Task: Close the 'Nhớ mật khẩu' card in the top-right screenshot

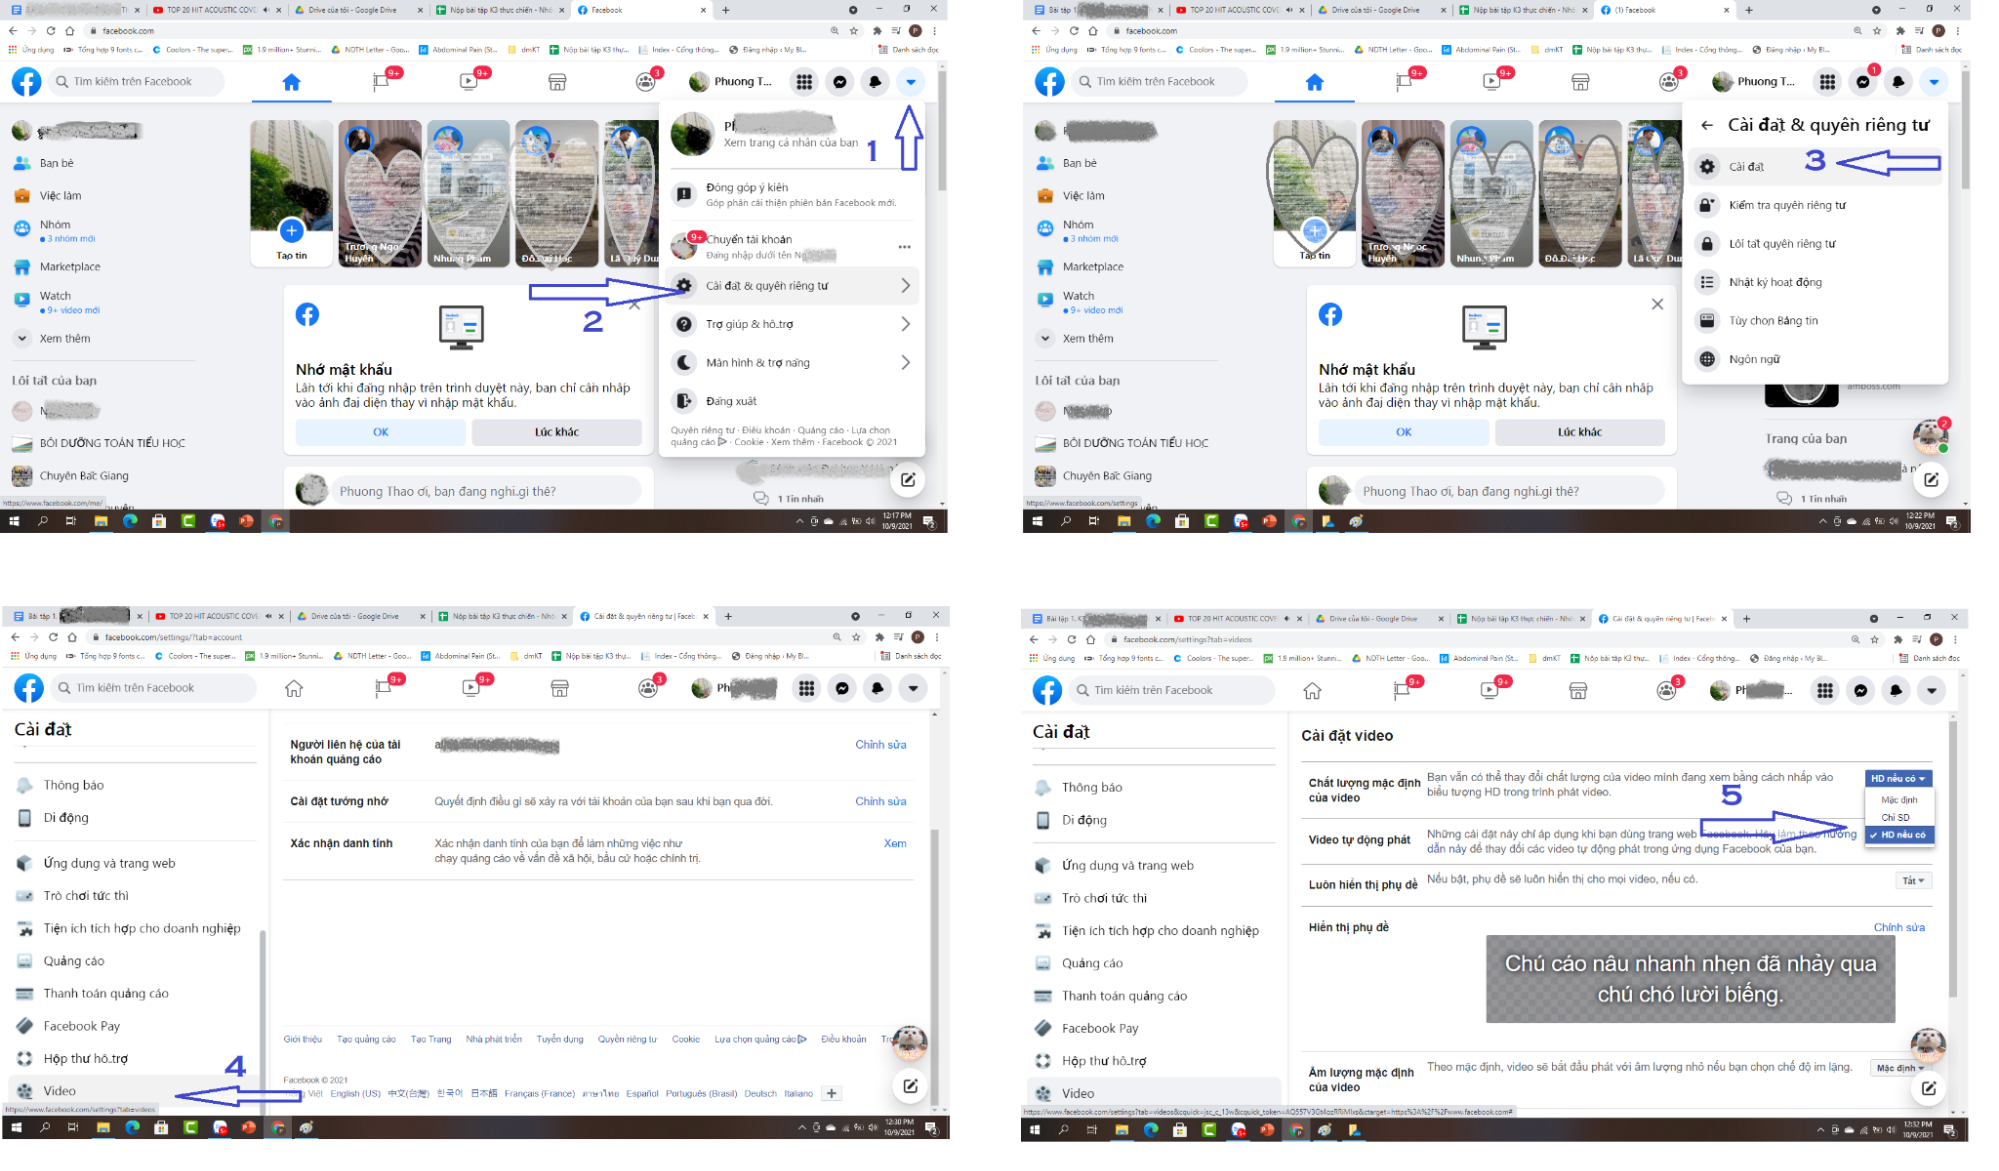Action: click(x=1657, y=304)
